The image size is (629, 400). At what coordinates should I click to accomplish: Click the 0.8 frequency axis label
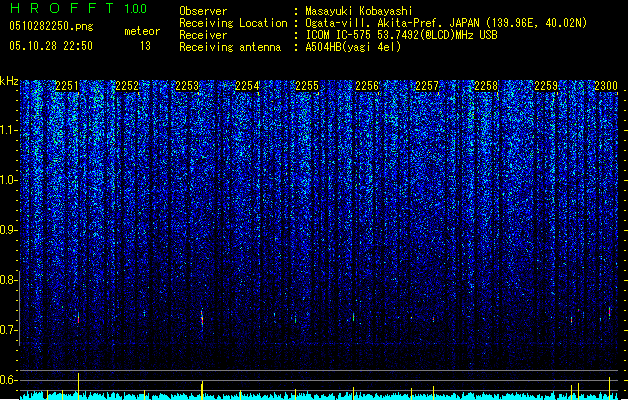coord(8,280)
